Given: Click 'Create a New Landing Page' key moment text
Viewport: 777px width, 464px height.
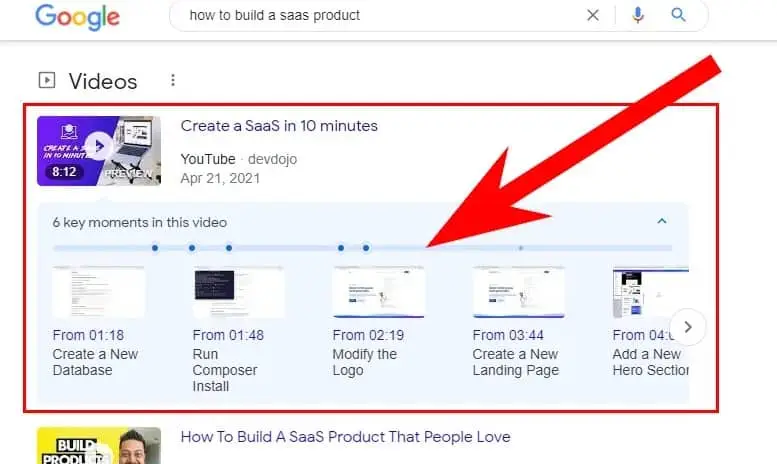Looking at the screenshot, I should (x=515, y=362).
